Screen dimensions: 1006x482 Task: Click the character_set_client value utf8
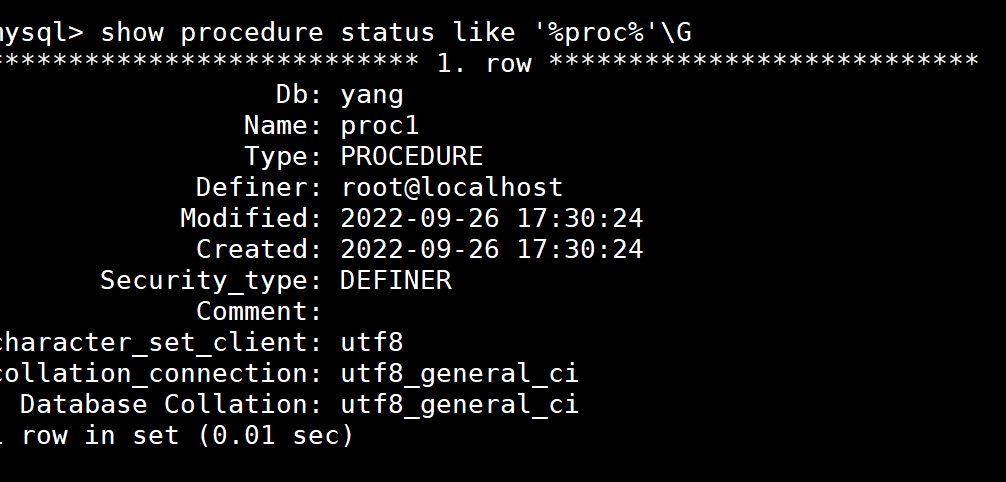[x=372, y=341]
